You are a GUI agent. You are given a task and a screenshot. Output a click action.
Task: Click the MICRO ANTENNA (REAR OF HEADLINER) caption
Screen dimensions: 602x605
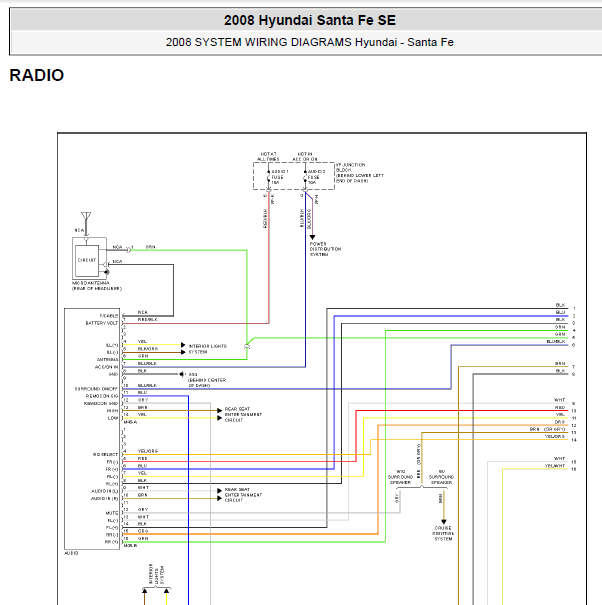pyautogui.click(x=97, y=286)
